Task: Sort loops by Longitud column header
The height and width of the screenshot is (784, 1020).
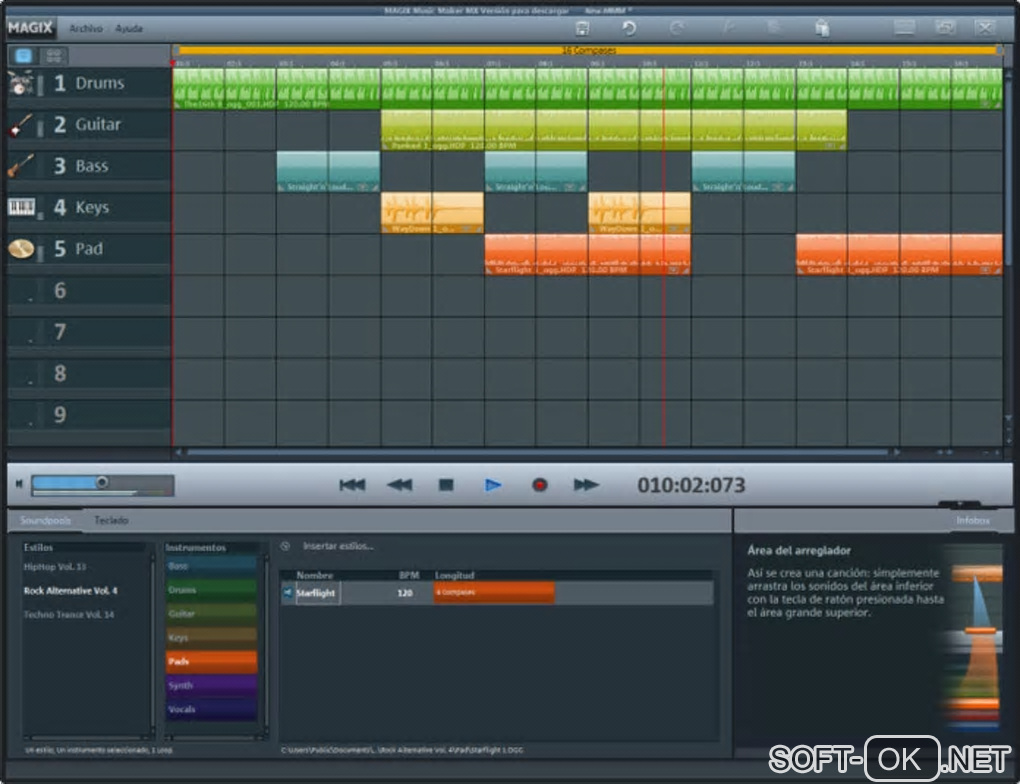Action: pyautogui.click(x=455, y=575)
